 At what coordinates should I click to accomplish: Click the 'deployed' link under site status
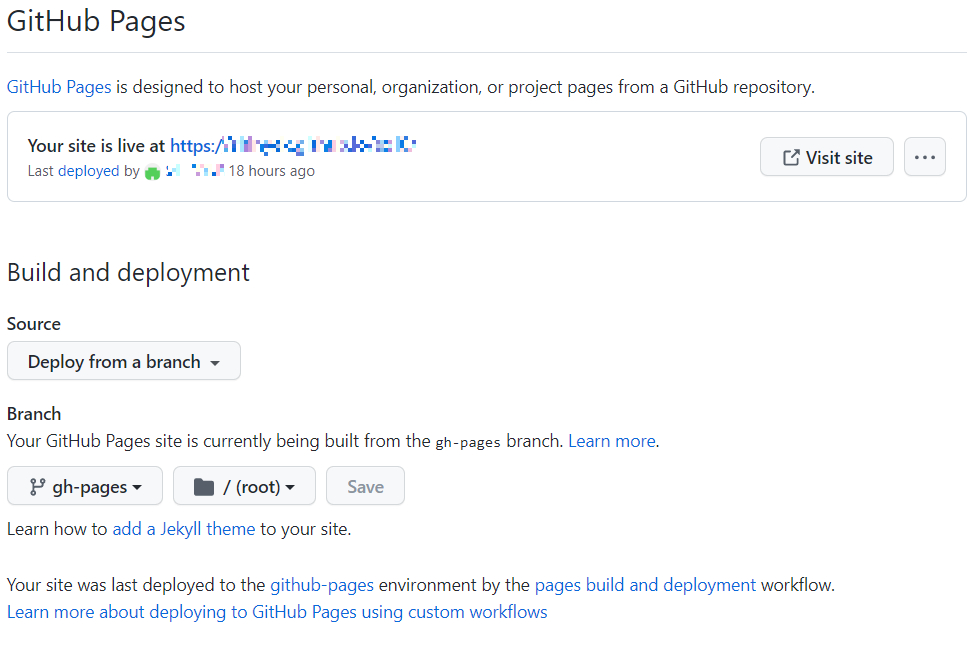coord(88,171)
